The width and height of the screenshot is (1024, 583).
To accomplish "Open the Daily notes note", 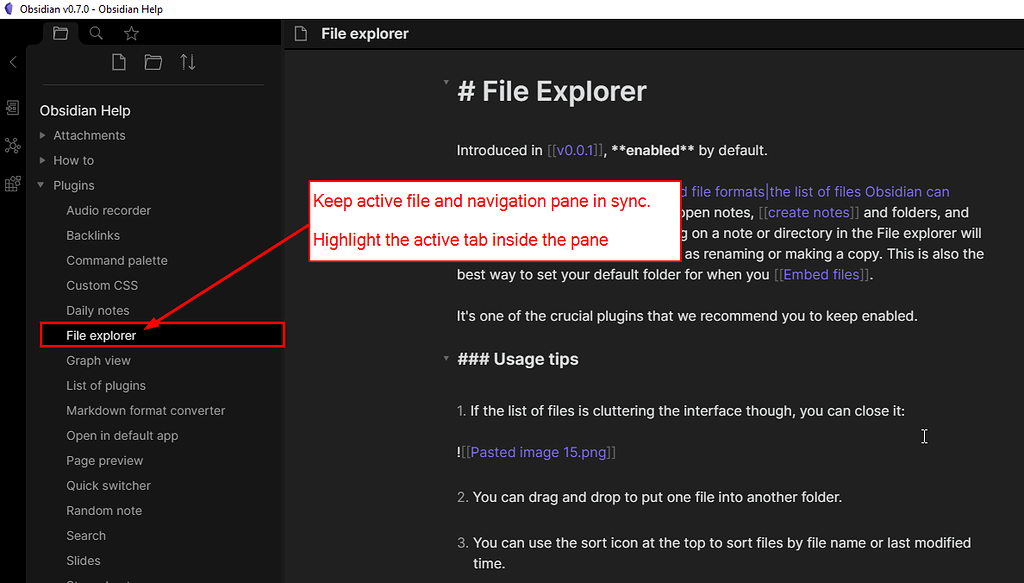I will [x=97, y=310].
